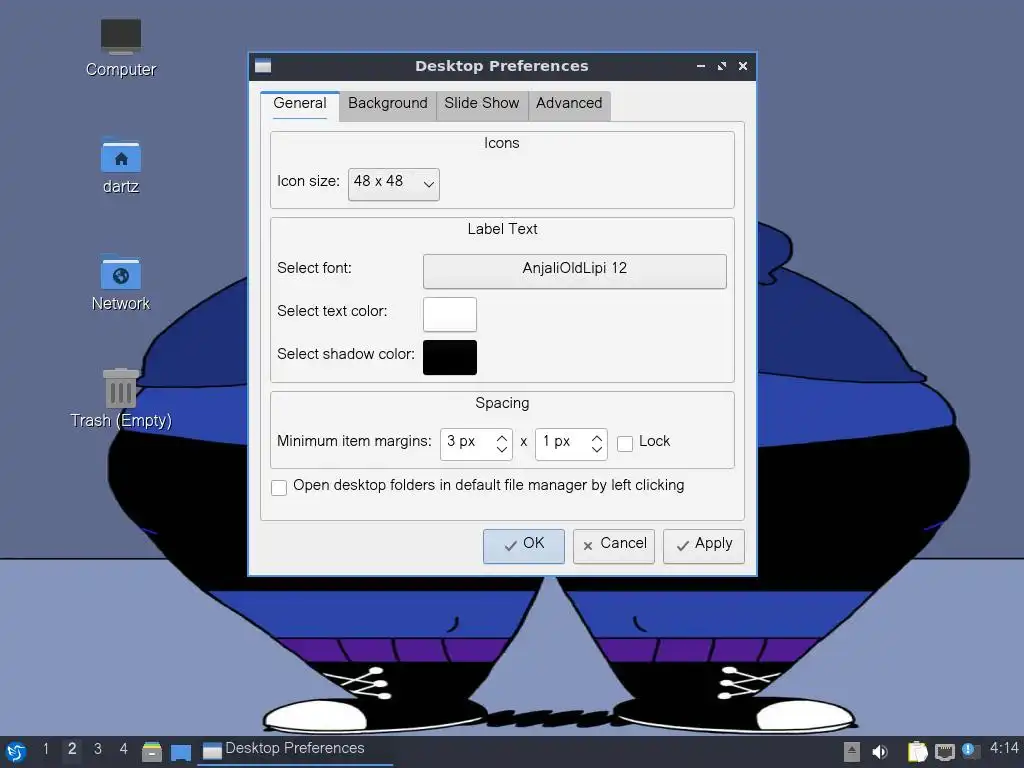Viewport: 1024px width, 768px height.
Task: Click the eject removable media tray icon
Action: point(851,752)
